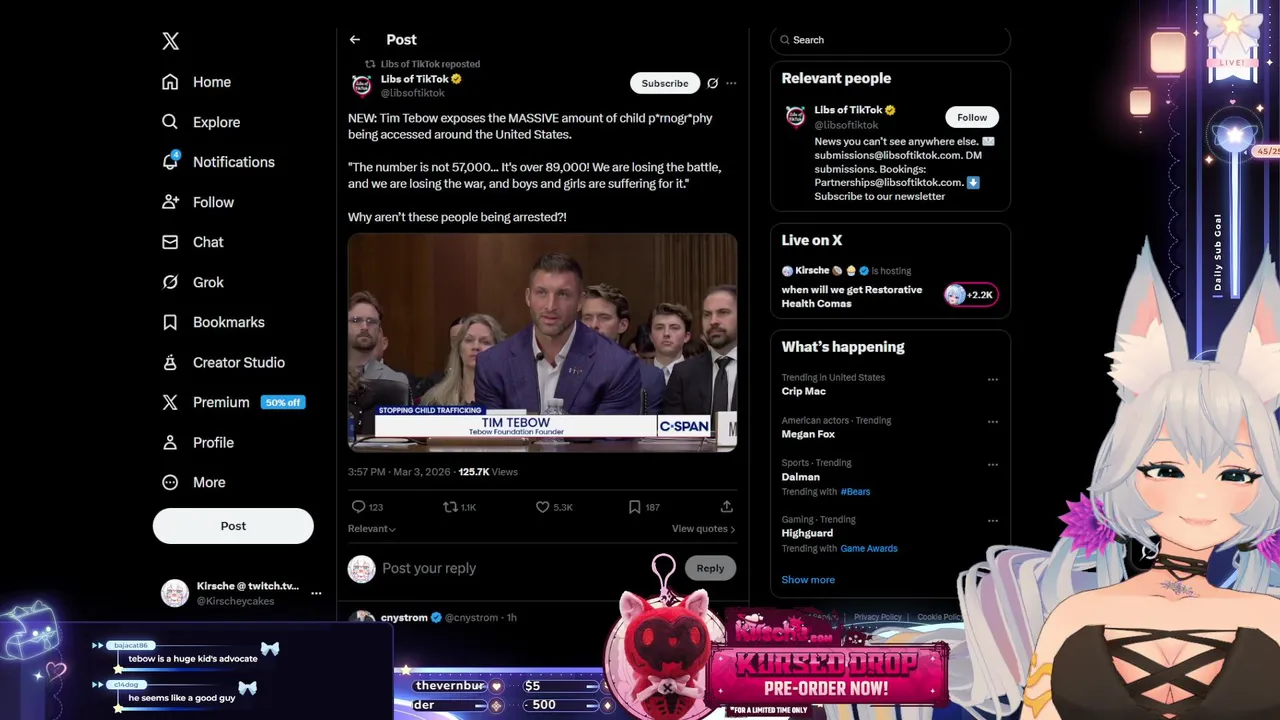Subscribe to Libs of TikTok

[665, 83]
